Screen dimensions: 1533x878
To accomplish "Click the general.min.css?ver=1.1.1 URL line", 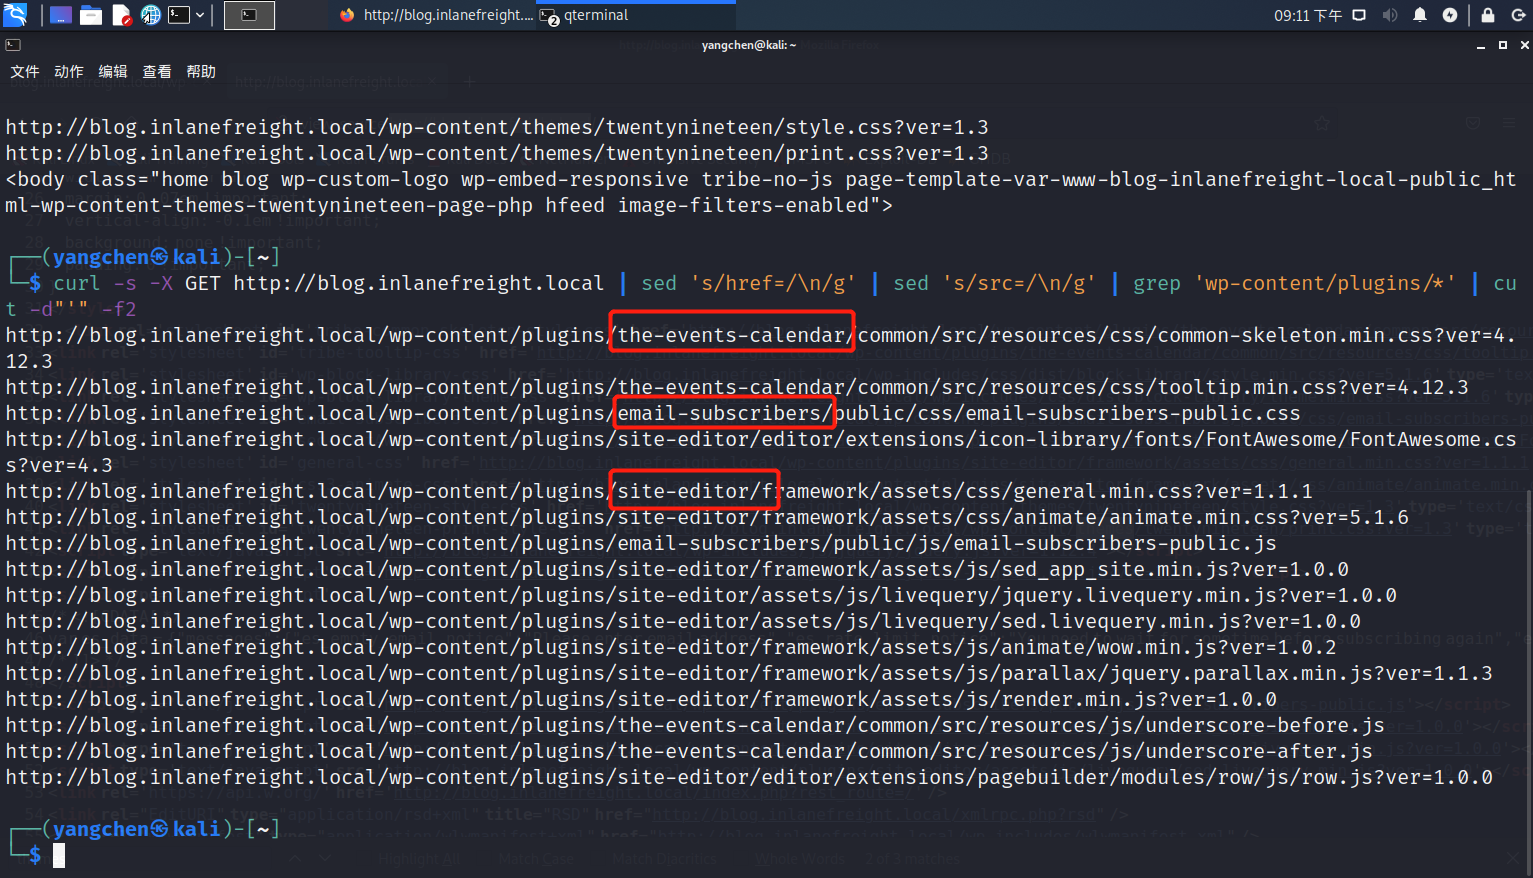I will (659, 491).
